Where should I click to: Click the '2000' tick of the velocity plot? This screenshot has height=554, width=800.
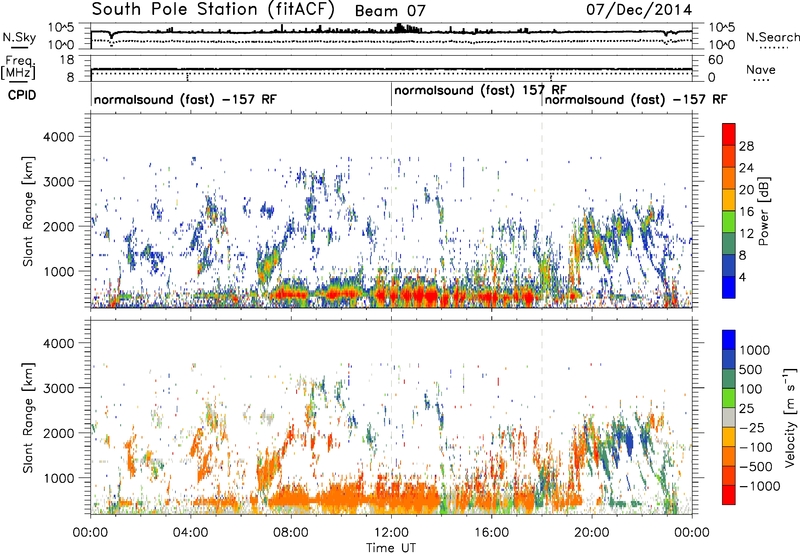coord(58,433)
